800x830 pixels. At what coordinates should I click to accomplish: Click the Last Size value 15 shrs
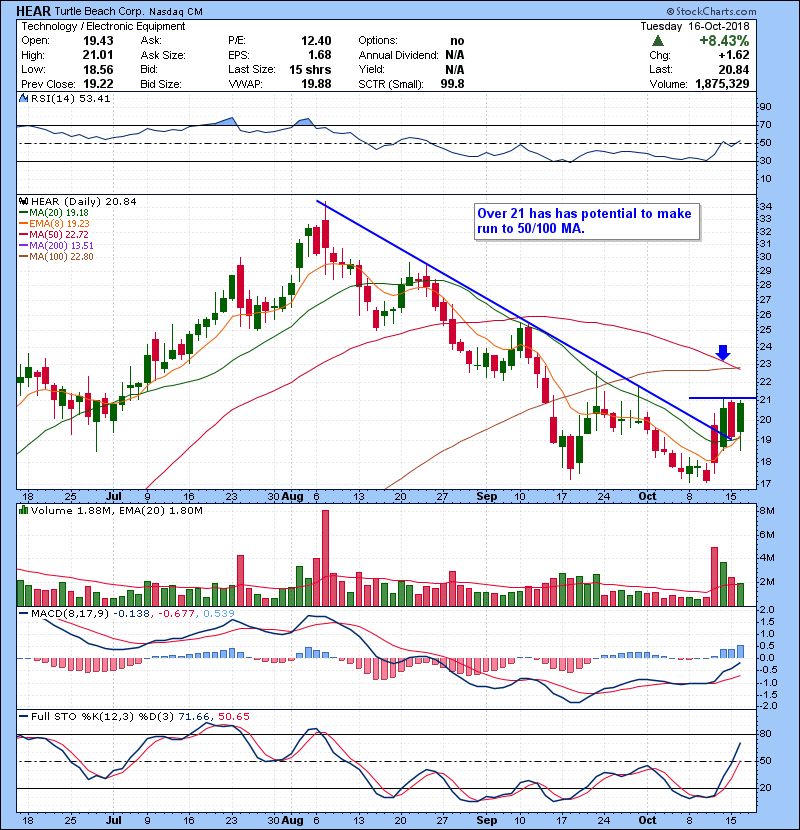point(310,69)
